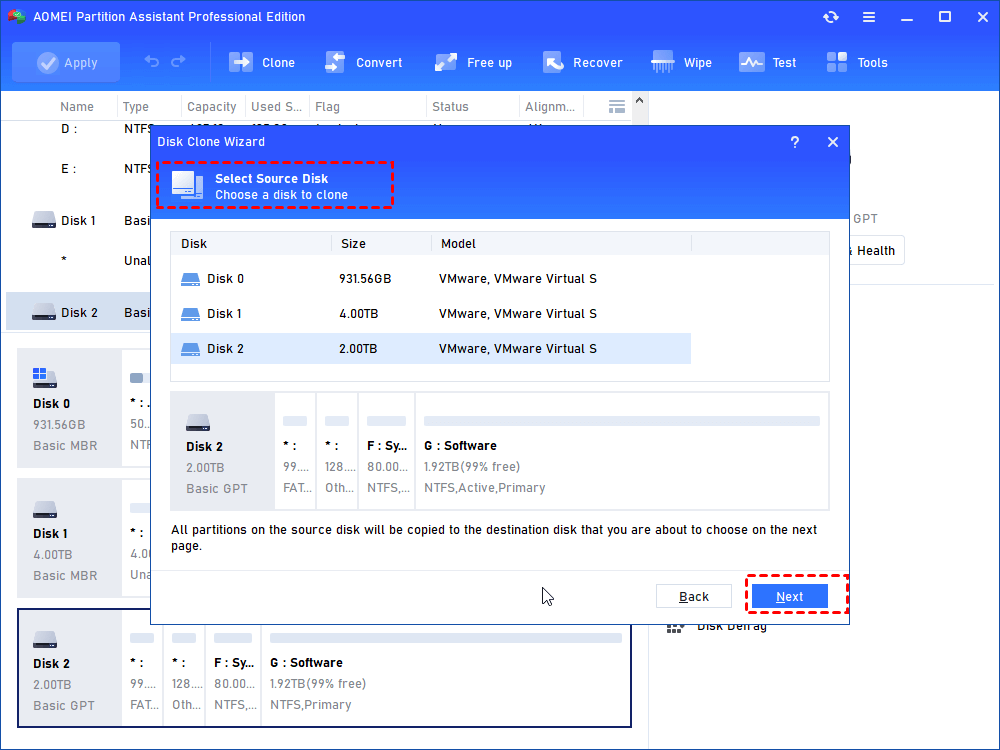This screenshot has height=750, width=1000.
Task: Click the redo arrow icon
Action: click(179, 62)
